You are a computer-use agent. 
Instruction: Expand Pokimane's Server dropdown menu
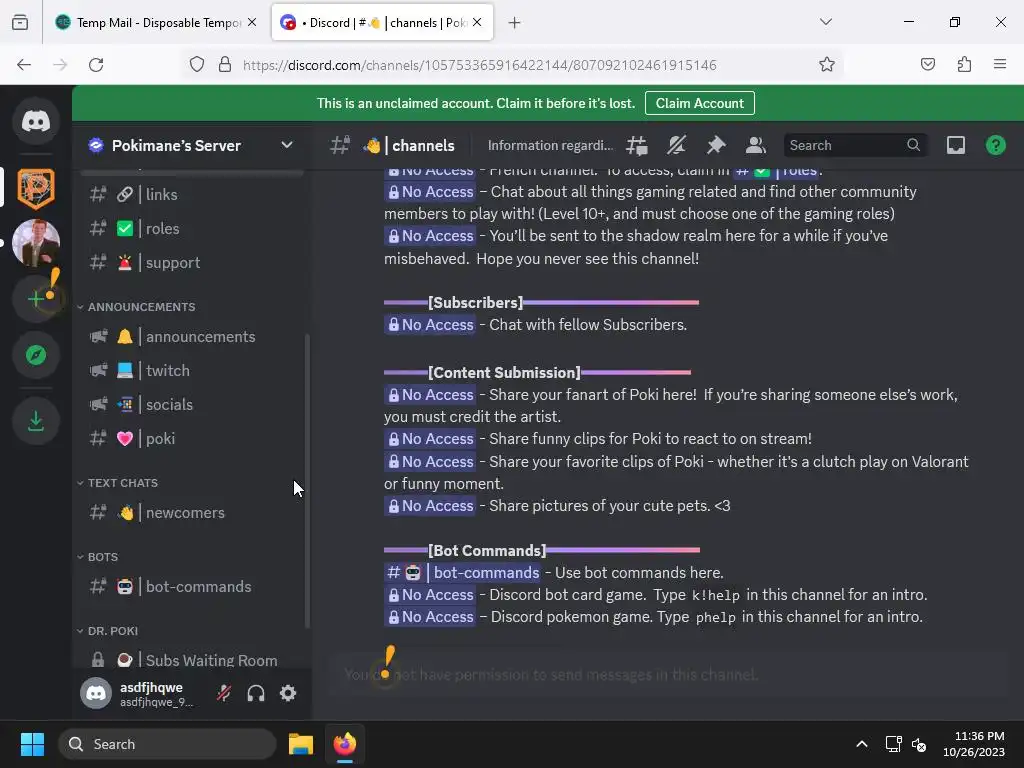point(287,145)
